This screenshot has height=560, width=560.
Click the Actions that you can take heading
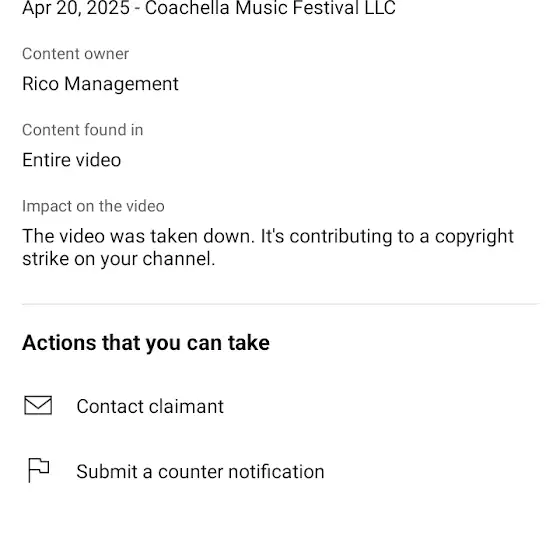coord(146,343)
